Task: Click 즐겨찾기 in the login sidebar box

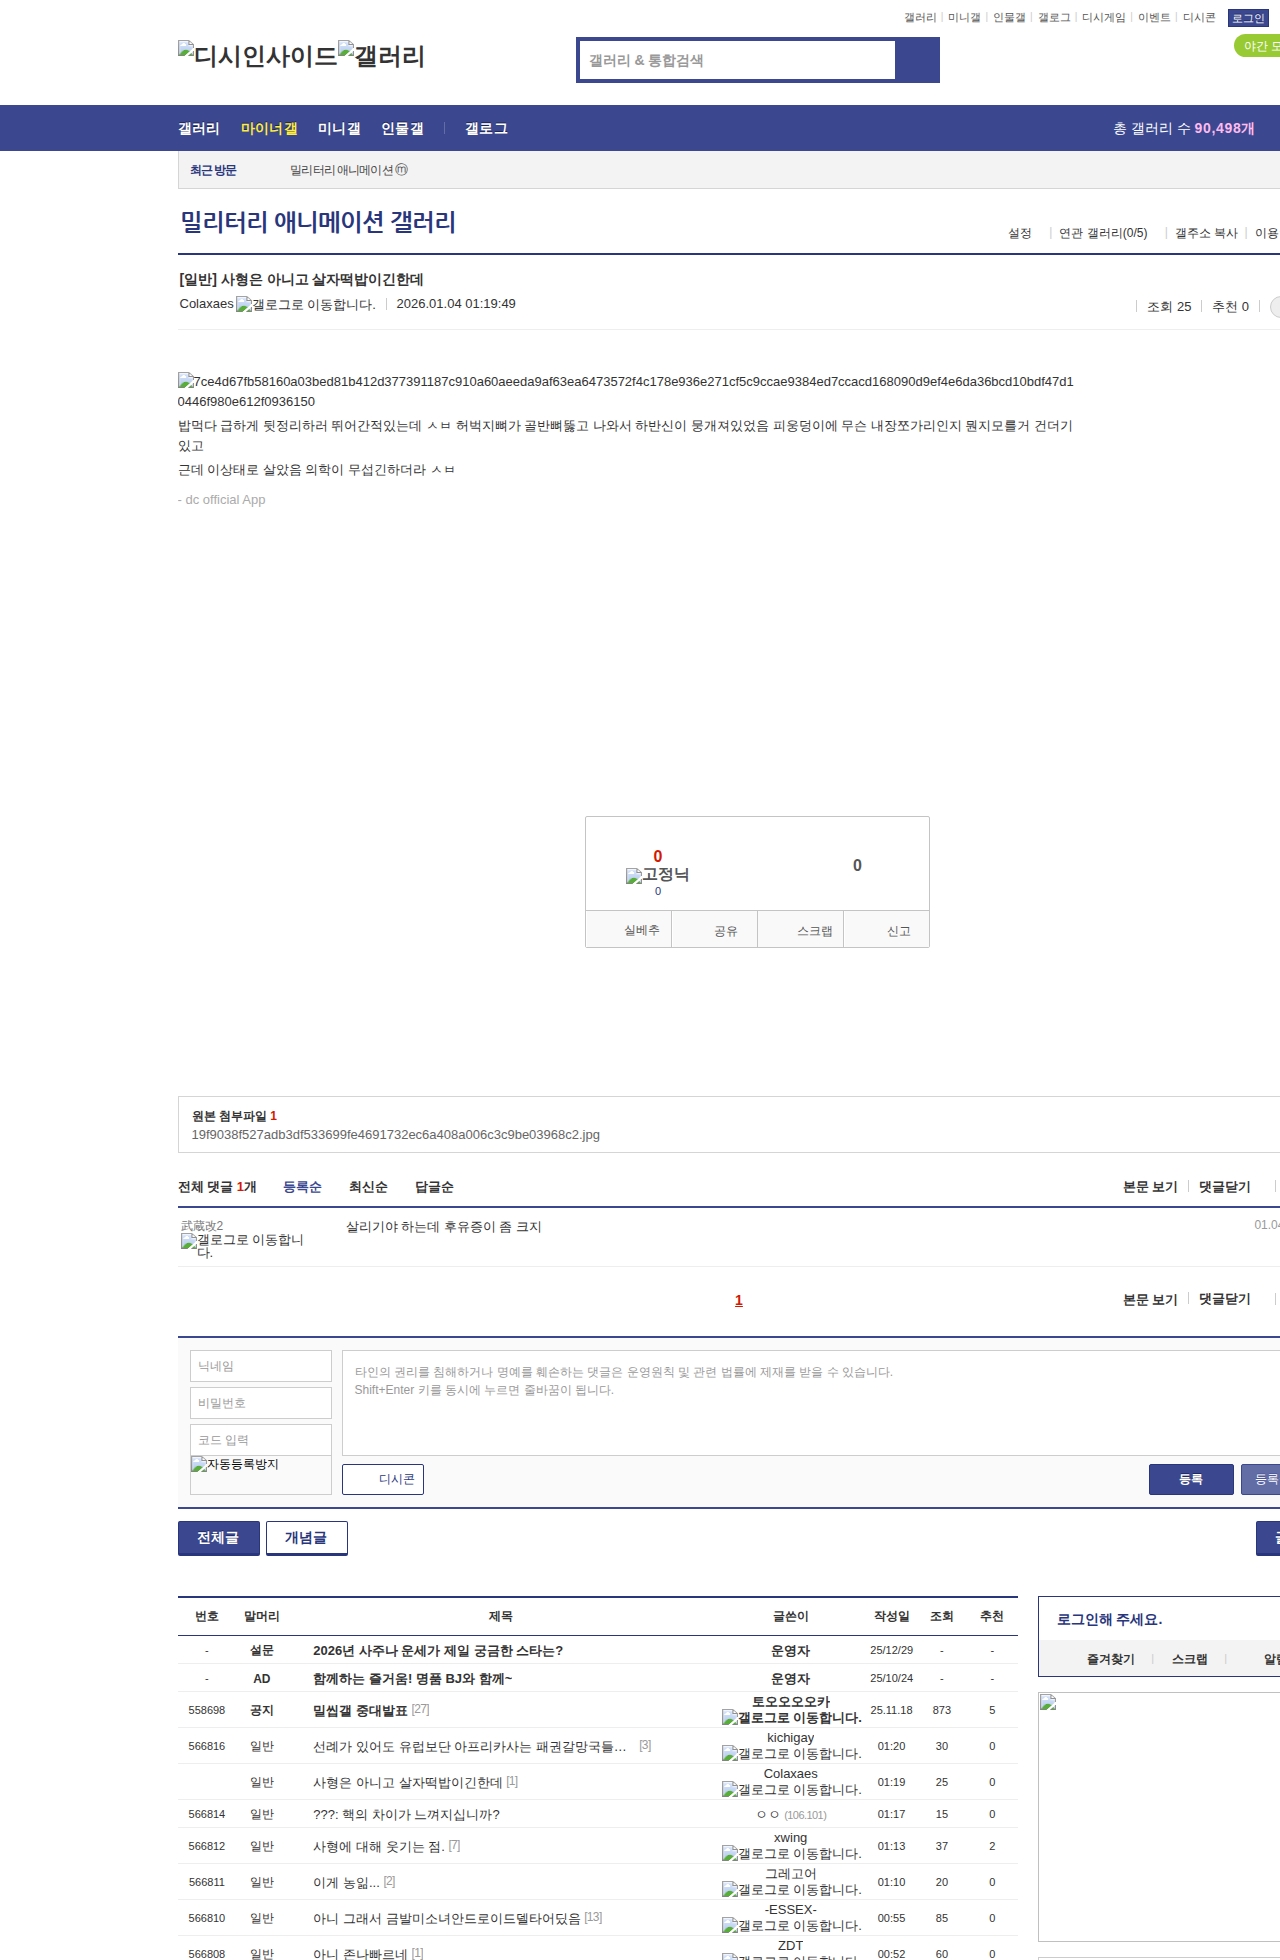Action: (1111, 1659)
